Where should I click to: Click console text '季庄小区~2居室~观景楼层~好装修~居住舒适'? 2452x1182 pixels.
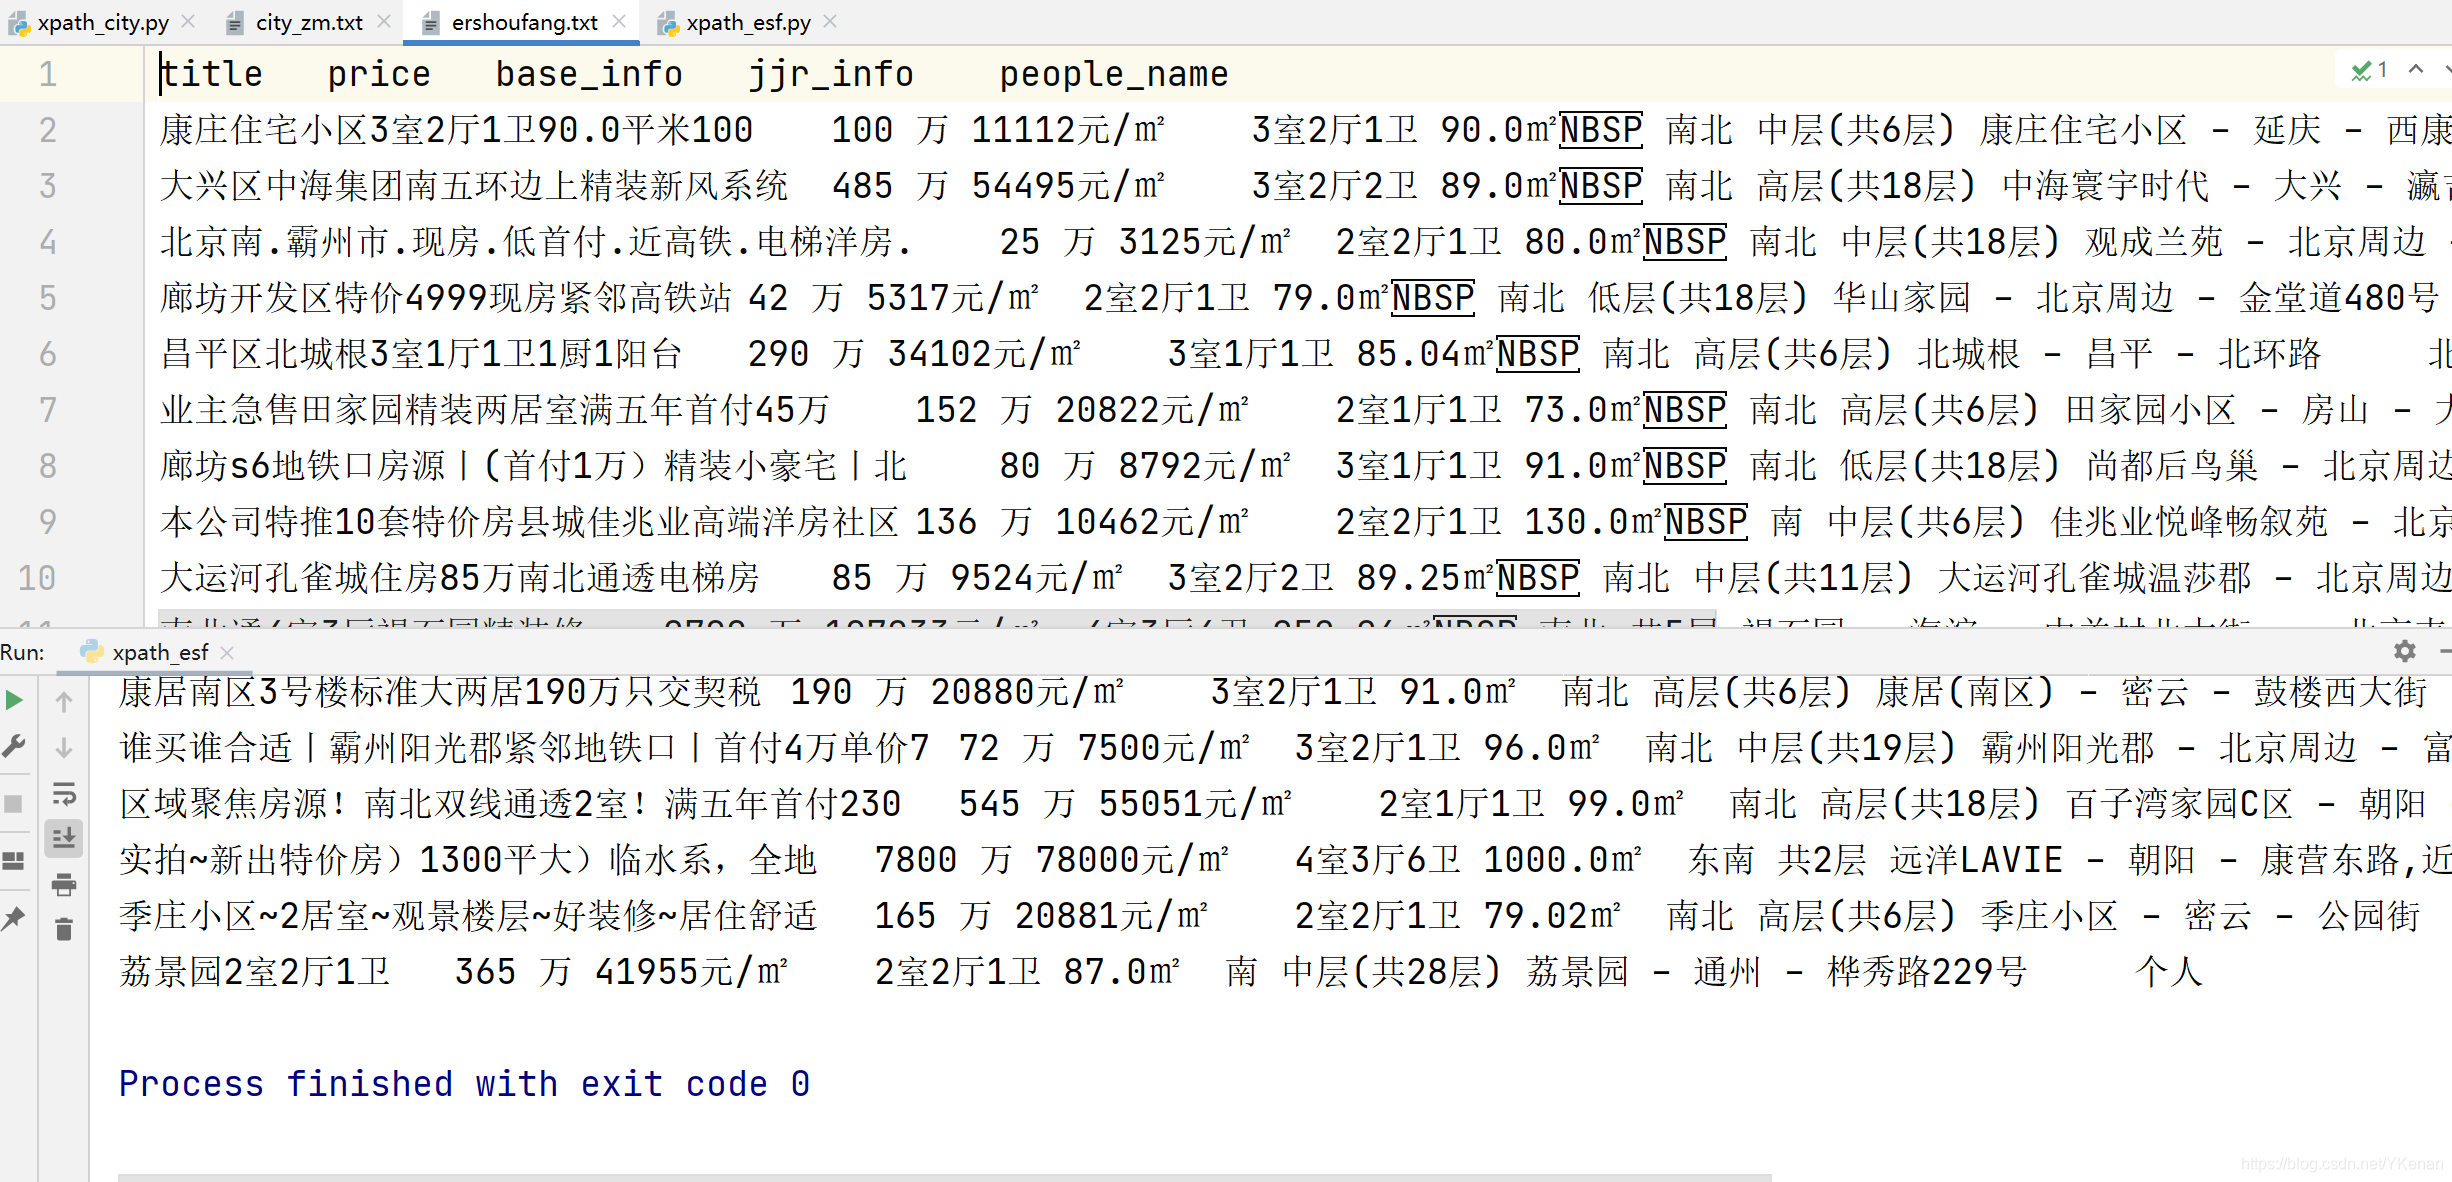click(x=468, y=916)
